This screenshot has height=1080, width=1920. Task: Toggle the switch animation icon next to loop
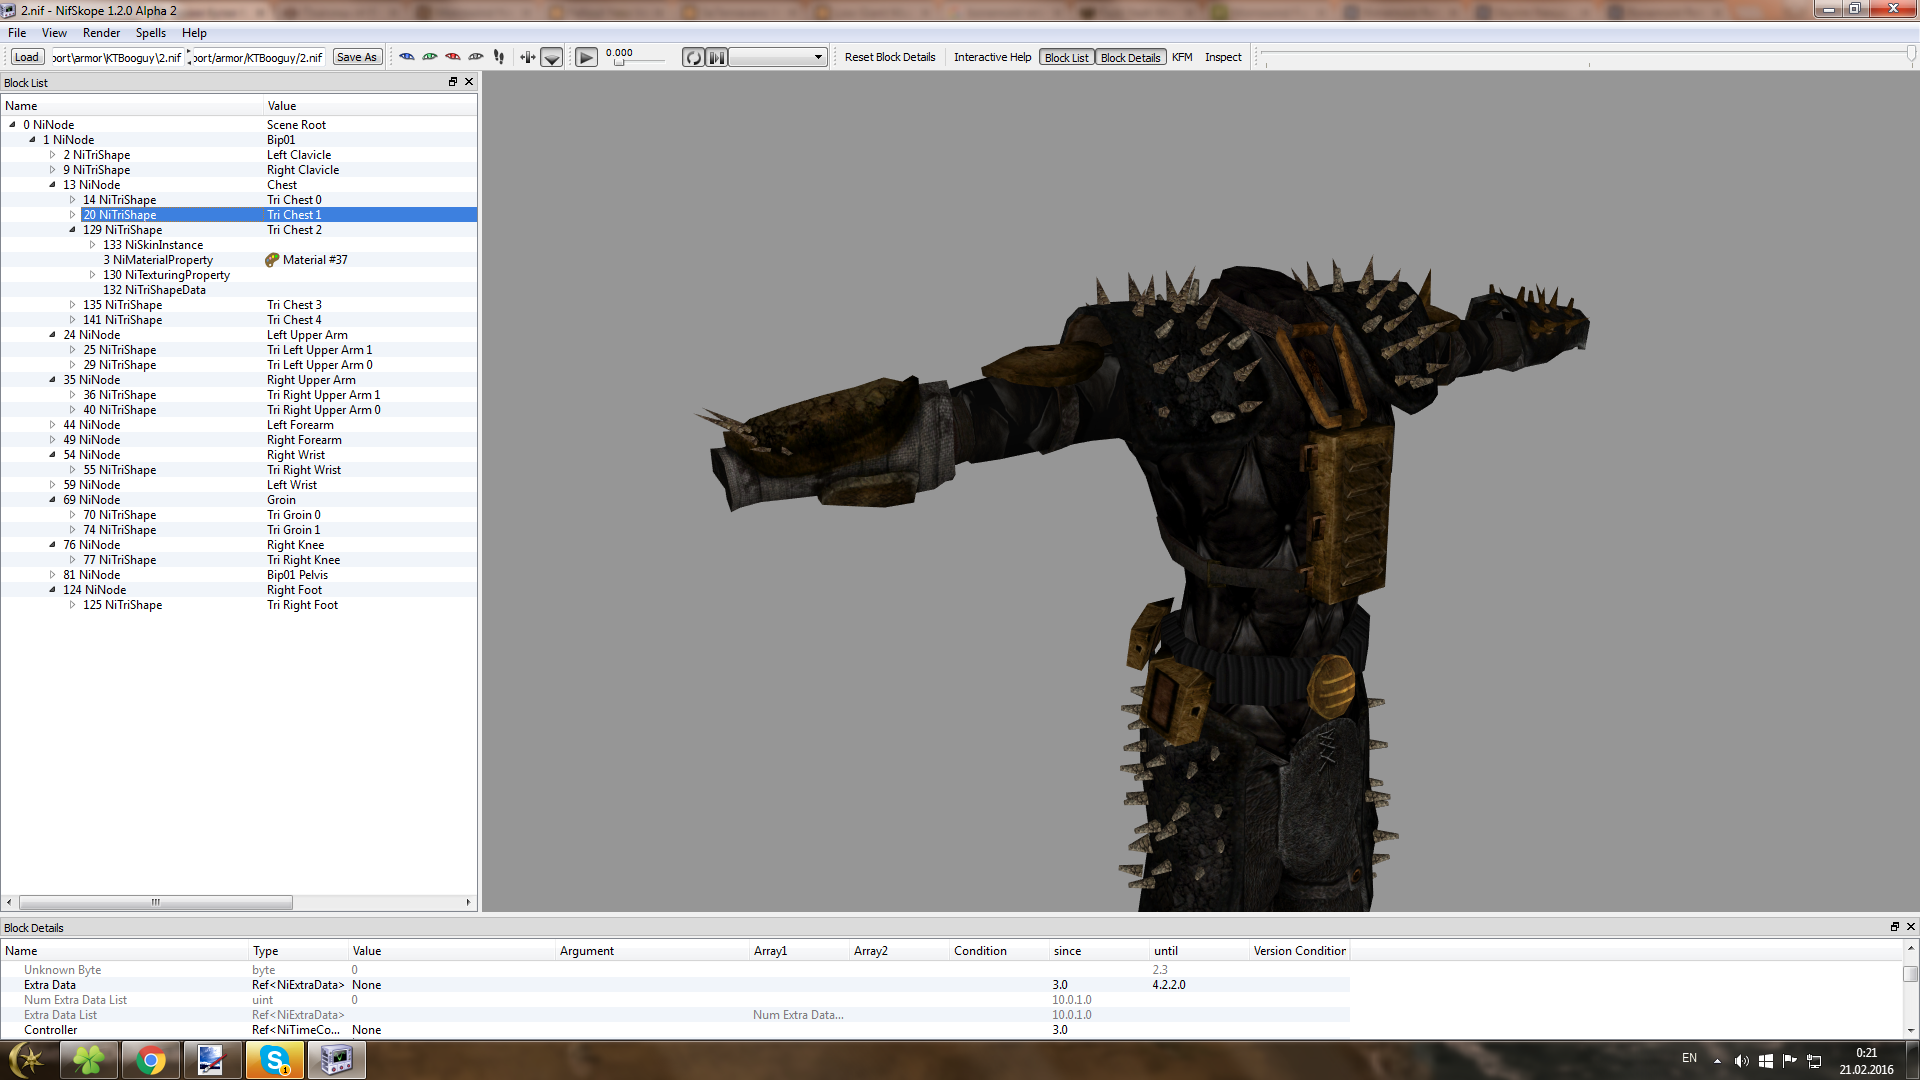coord(717,57)
